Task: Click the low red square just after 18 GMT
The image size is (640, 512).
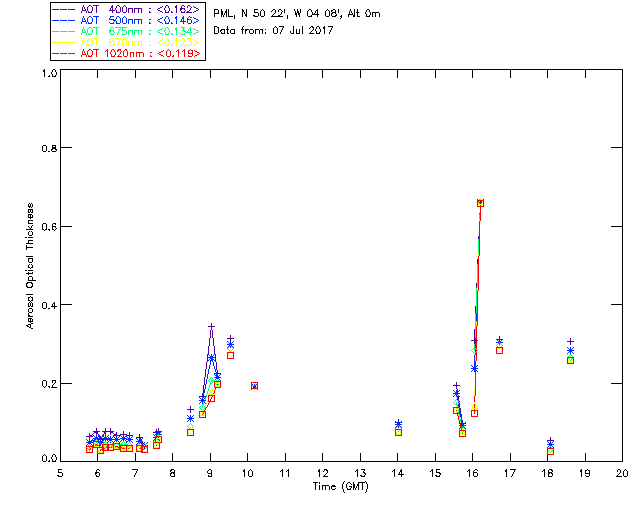Action: [x=550, y=451]
